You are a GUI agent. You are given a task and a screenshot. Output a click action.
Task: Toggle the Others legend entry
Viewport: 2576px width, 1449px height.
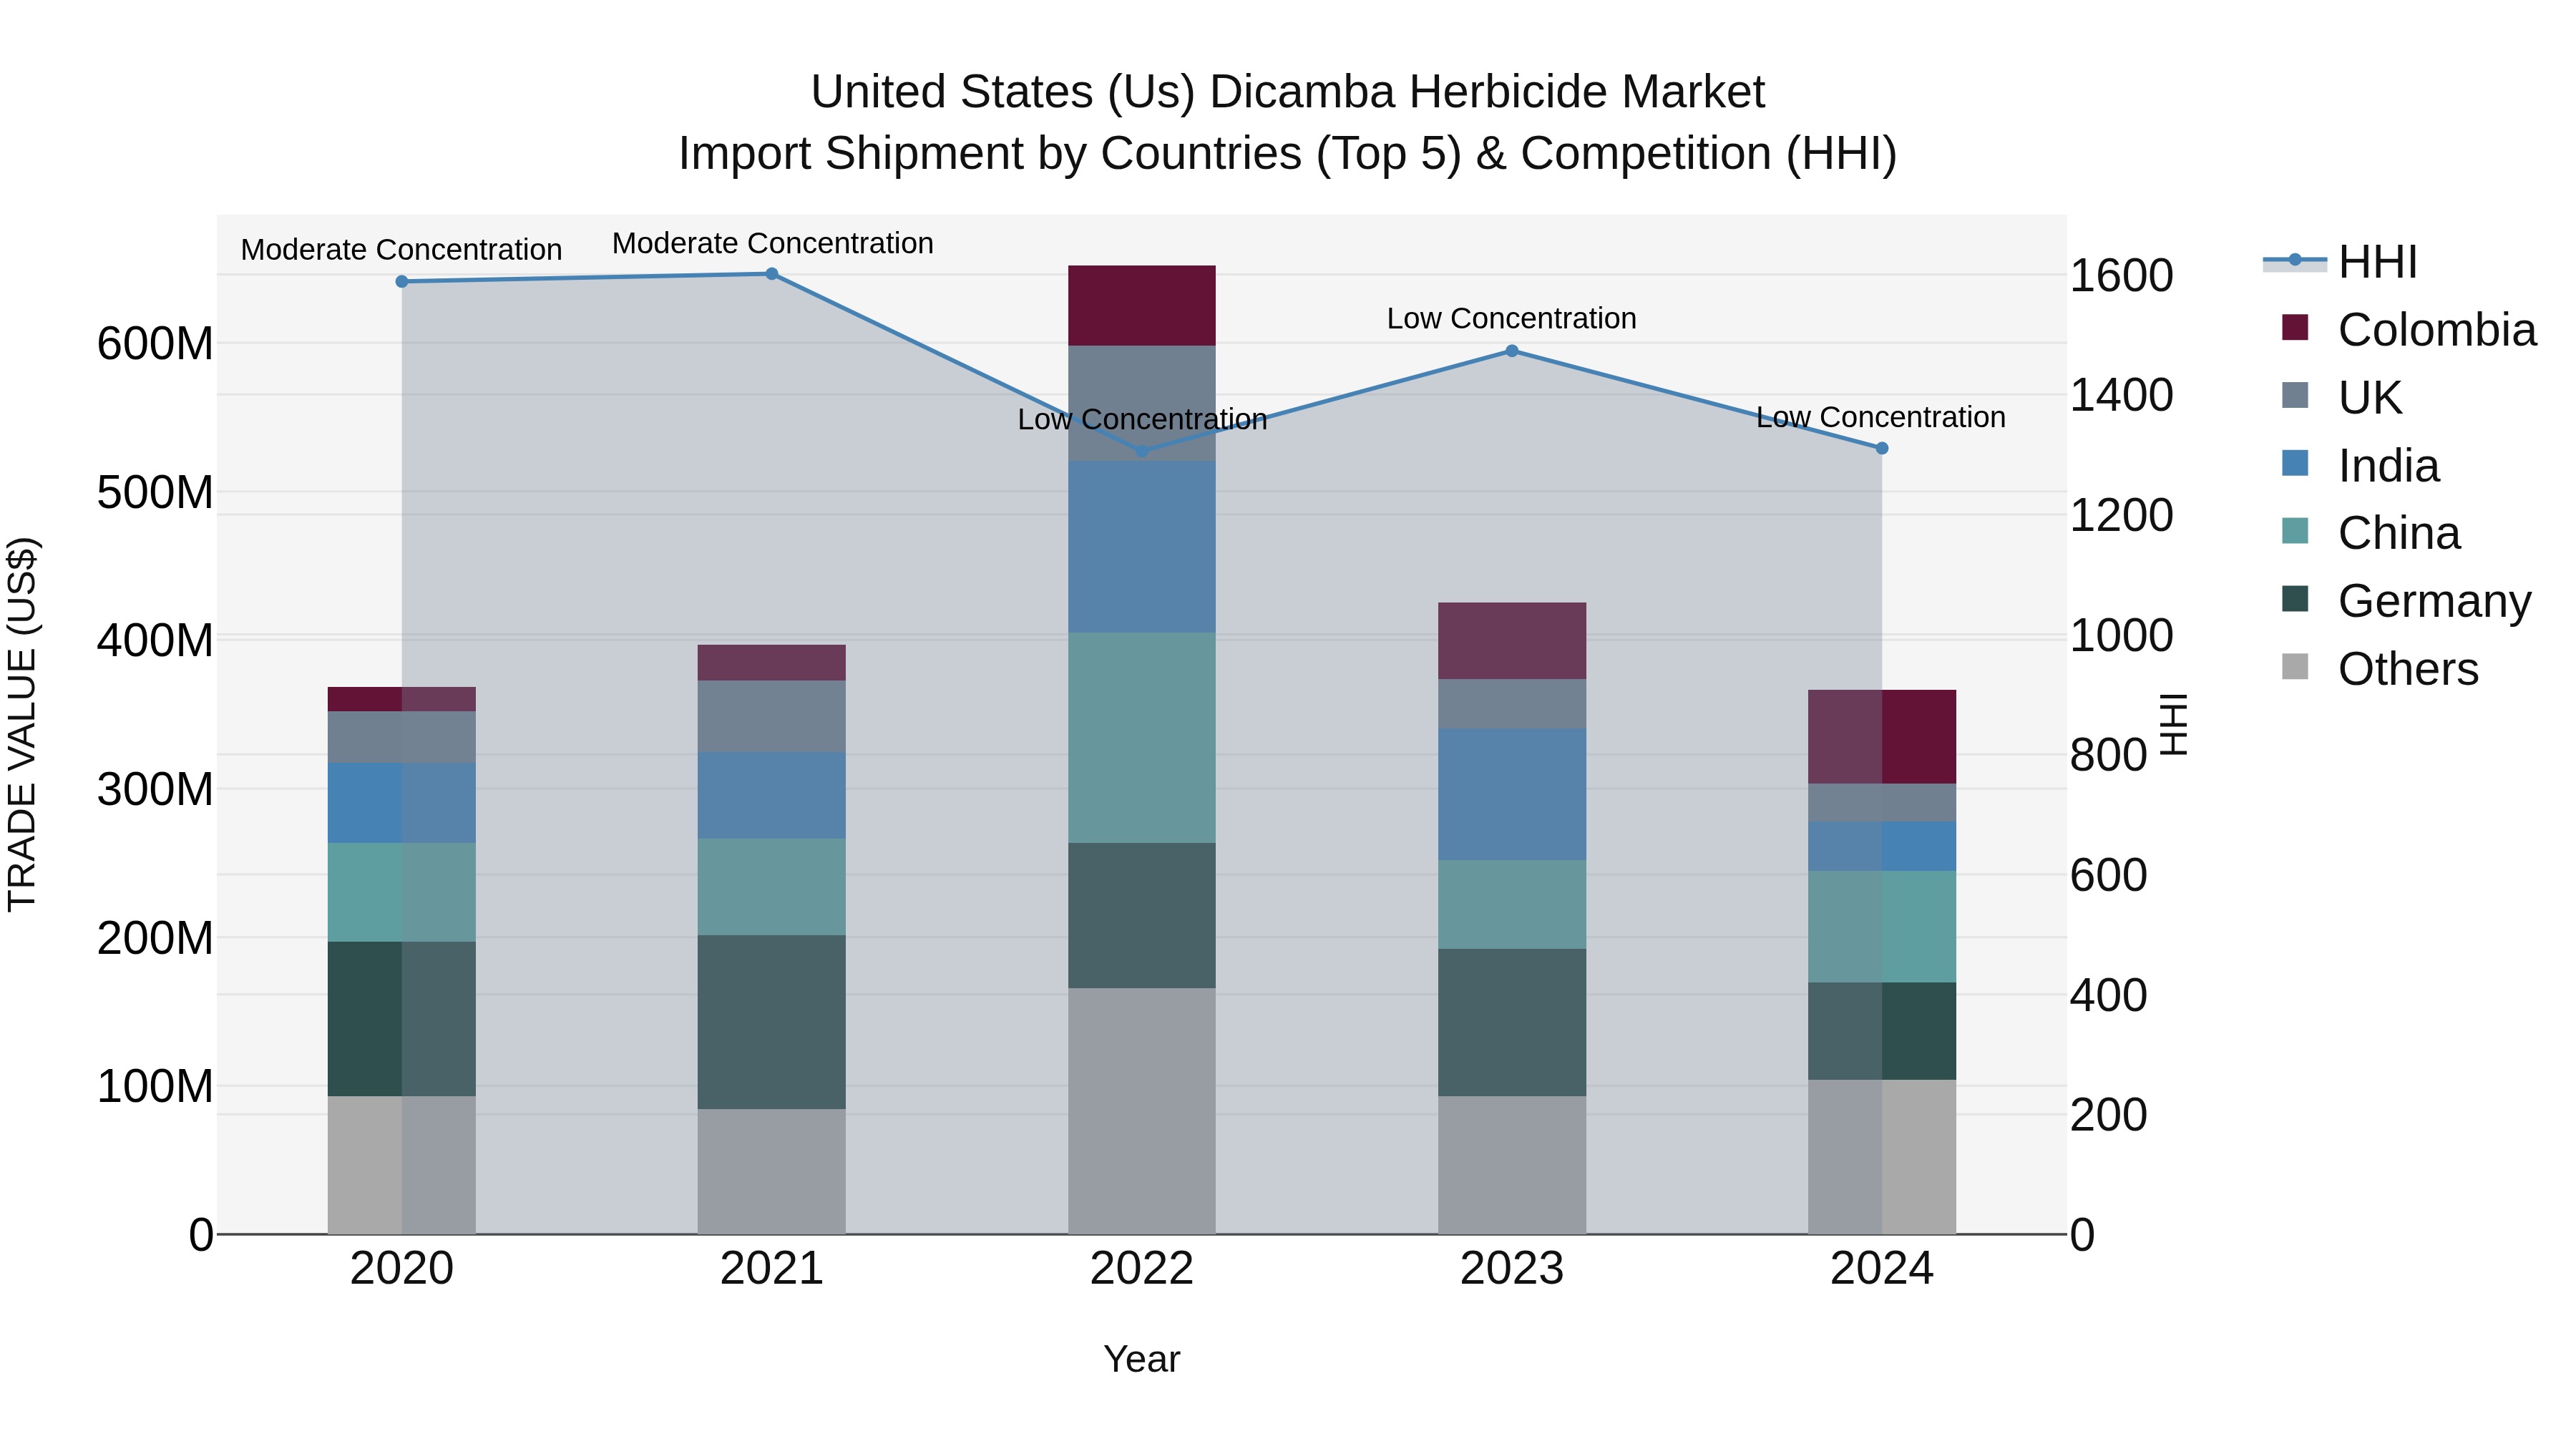pos(2380,669)
